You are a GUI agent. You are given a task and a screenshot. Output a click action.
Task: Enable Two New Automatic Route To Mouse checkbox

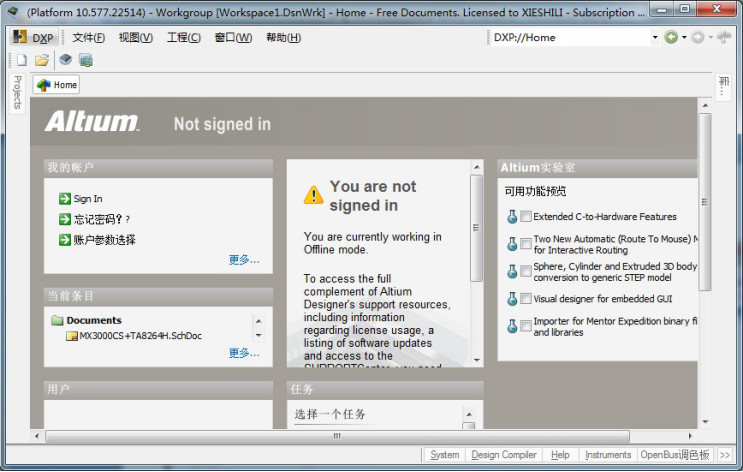pyautogui.click(x=526, y=244)
